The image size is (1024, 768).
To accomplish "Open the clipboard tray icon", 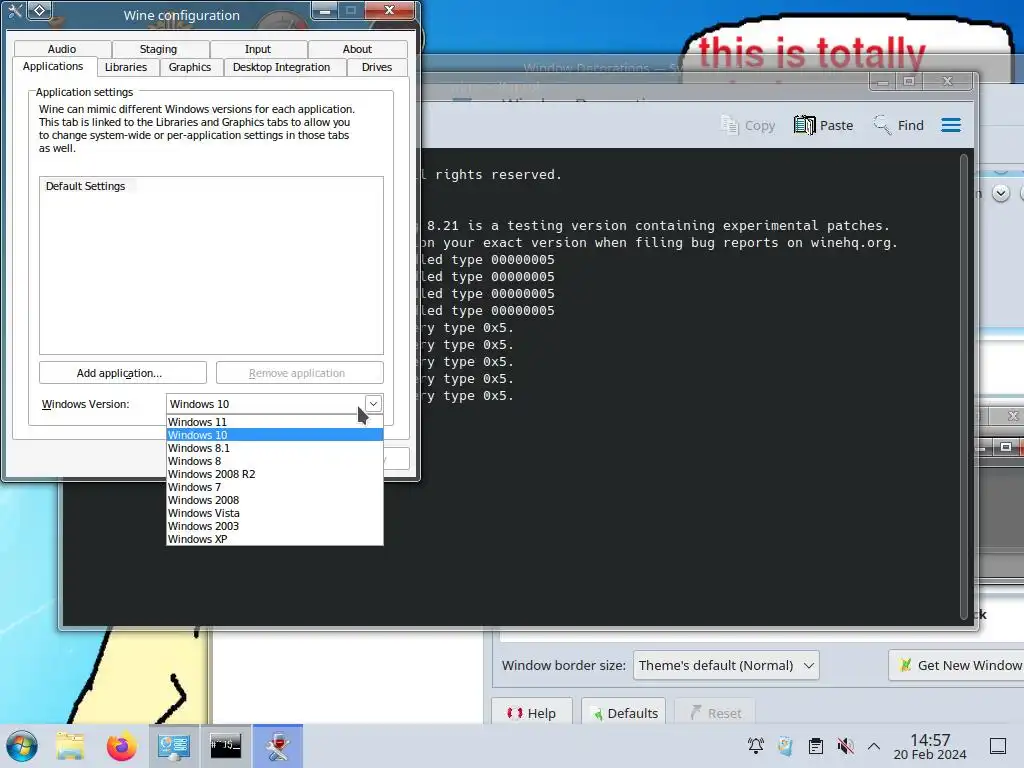I will point(815,746).
